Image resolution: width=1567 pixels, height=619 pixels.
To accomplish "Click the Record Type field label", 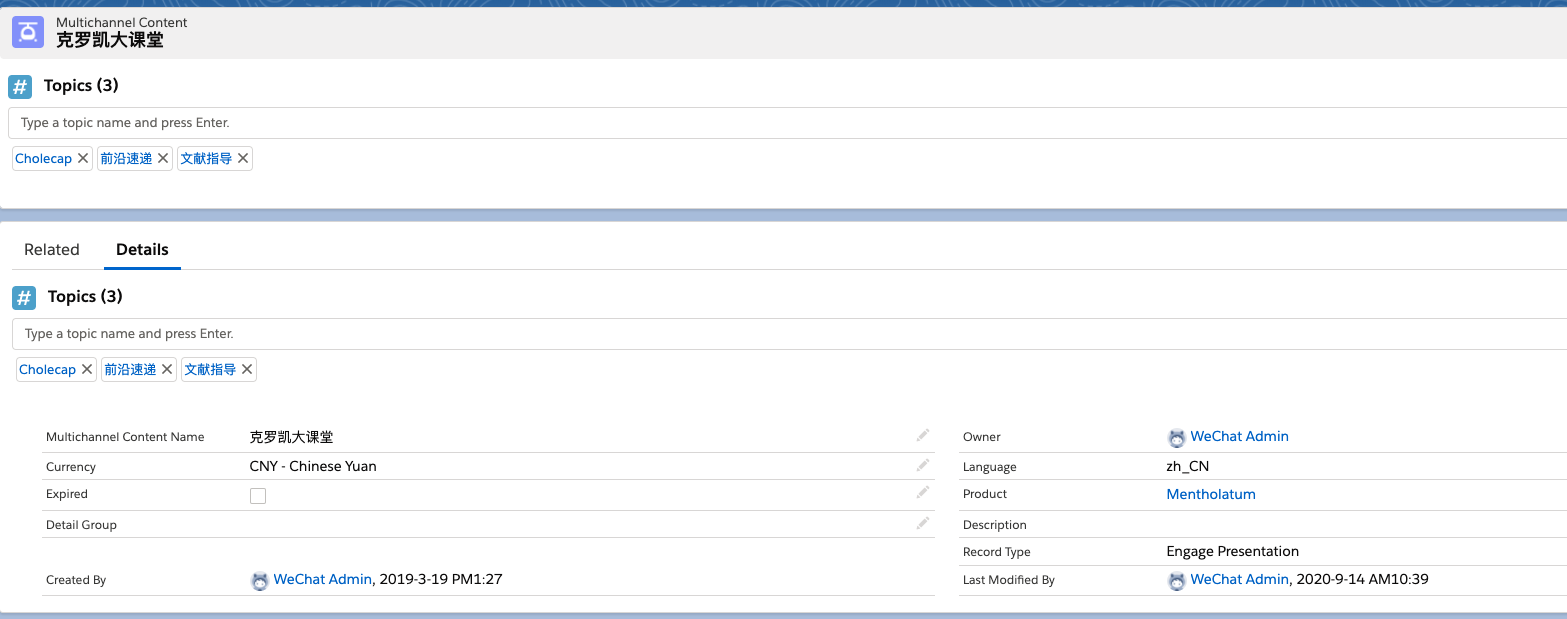I will [x=997, y=552].
